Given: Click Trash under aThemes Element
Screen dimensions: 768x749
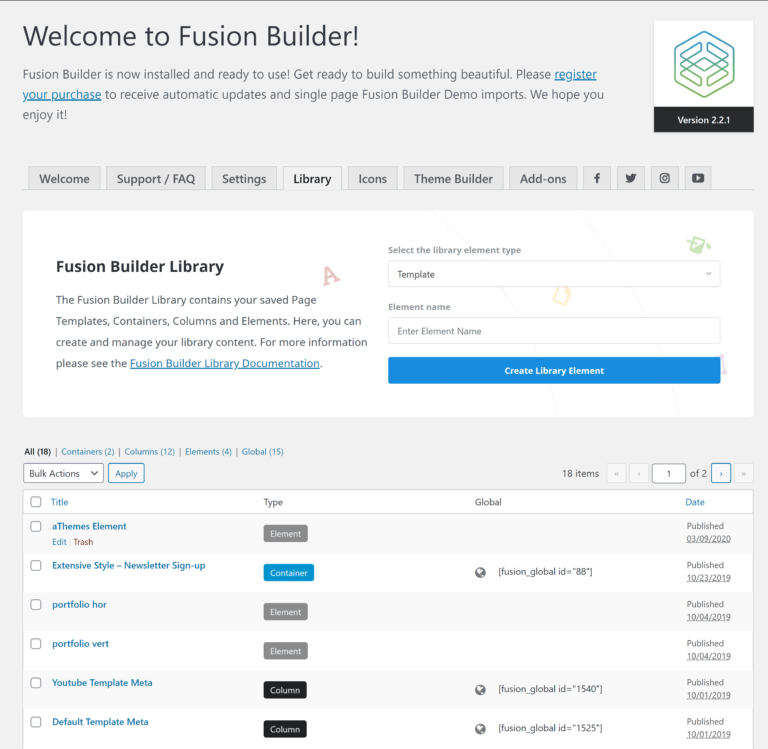Looking at the screenshot, I should pyautogui.click(x=83, y=542).
